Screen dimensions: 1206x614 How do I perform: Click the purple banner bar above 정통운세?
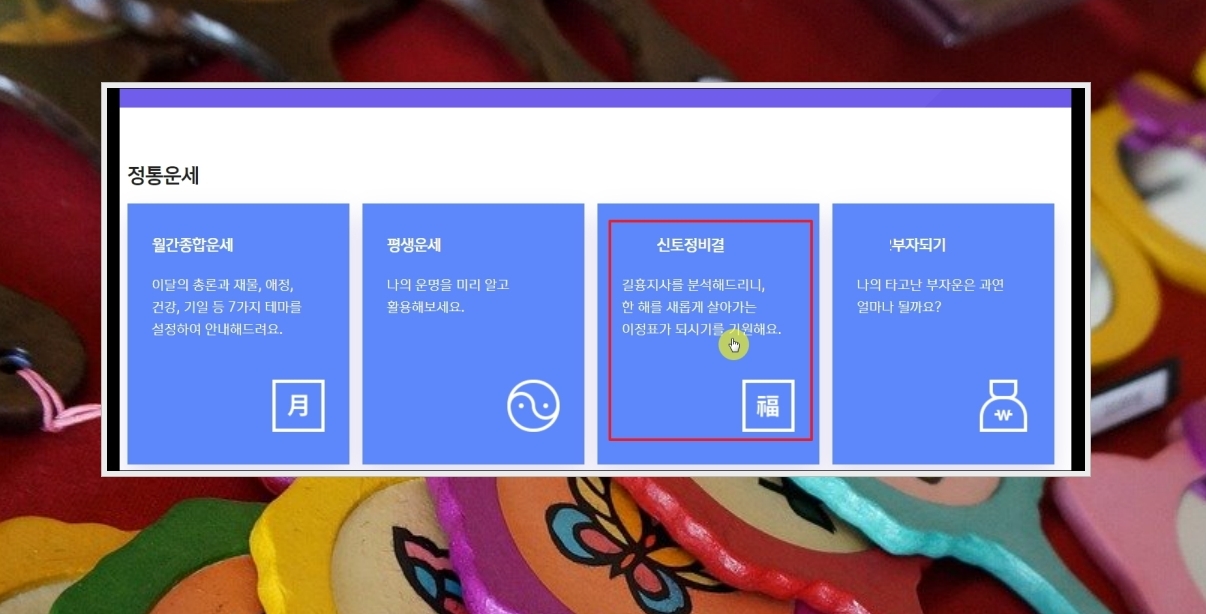tap(595, 98)
